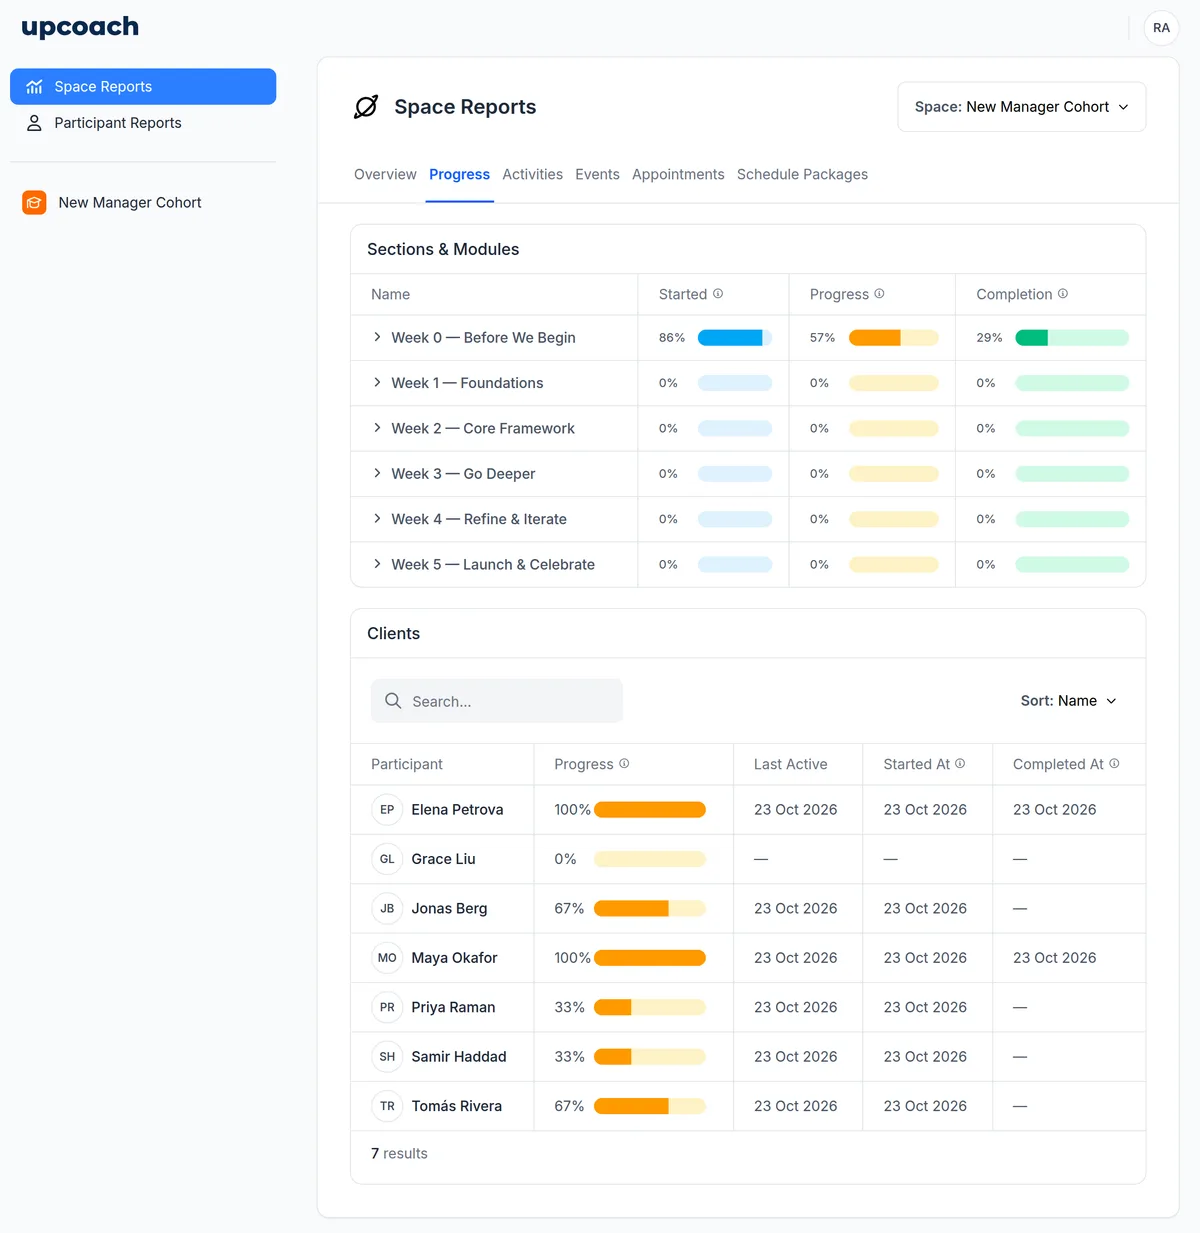Click the GL avatar for Grace Liu
Image resolution: width=1200 pixels, height=1233 pixels.
point(387,859)
